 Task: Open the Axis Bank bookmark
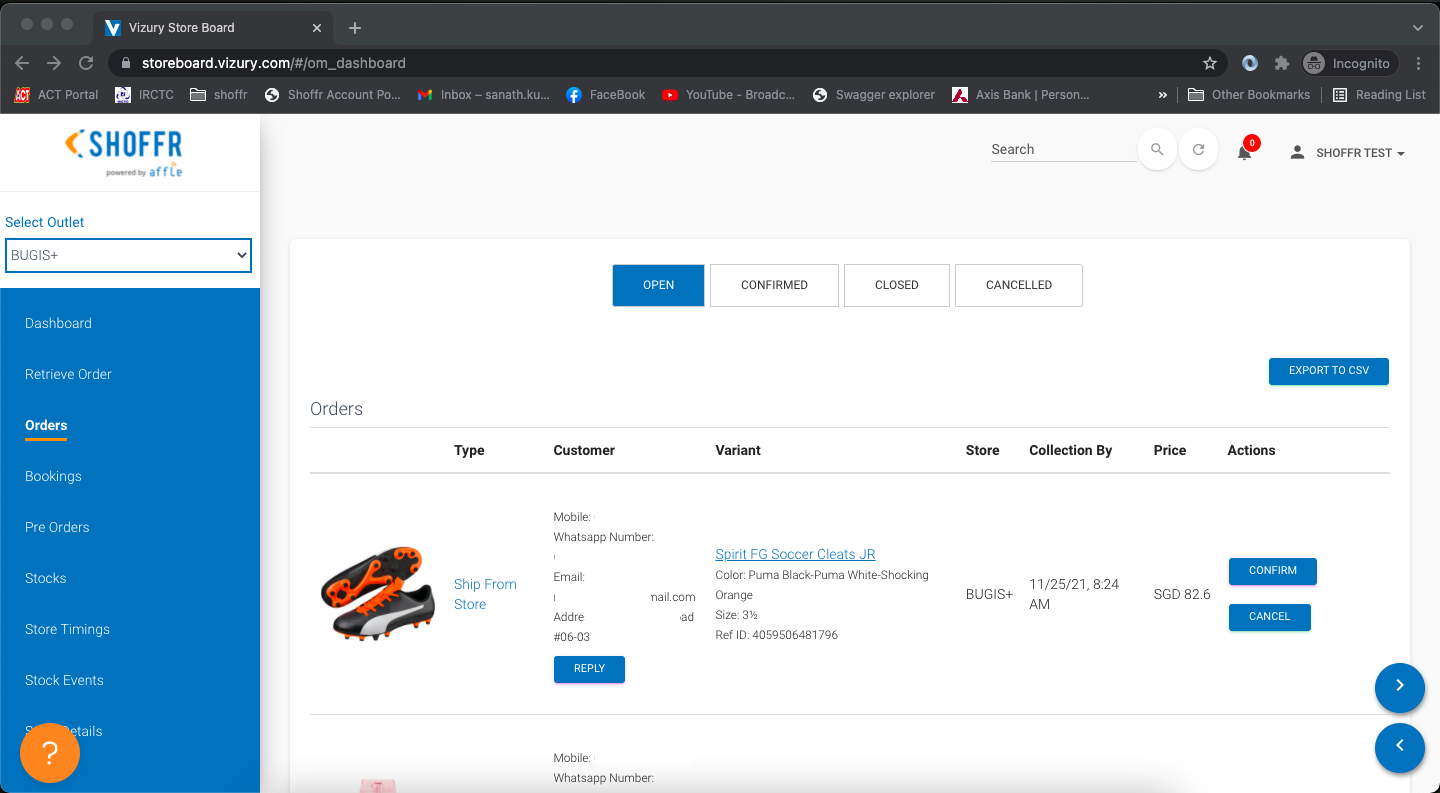(1021, 95)
